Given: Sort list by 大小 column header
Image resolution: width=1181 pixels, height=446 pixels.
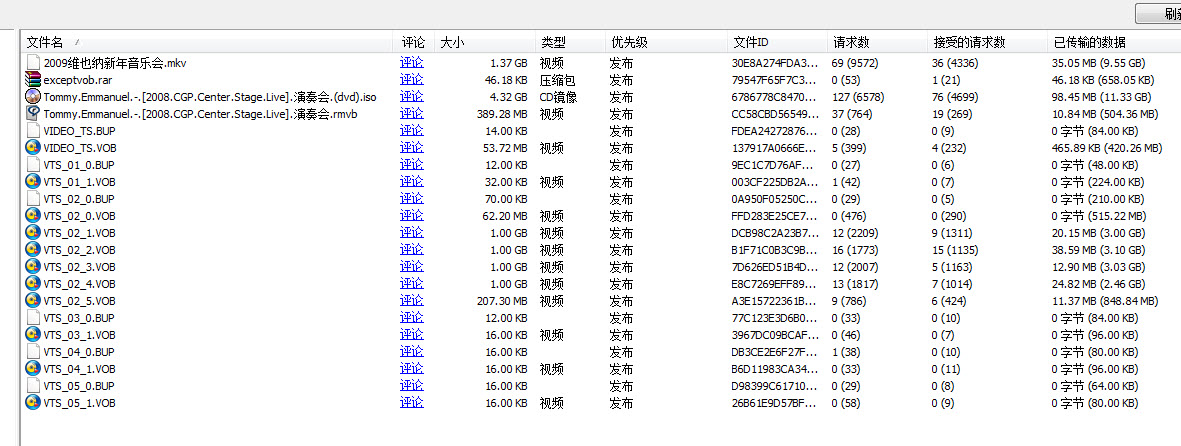Looking at the screenshot, I should (453, 42).
